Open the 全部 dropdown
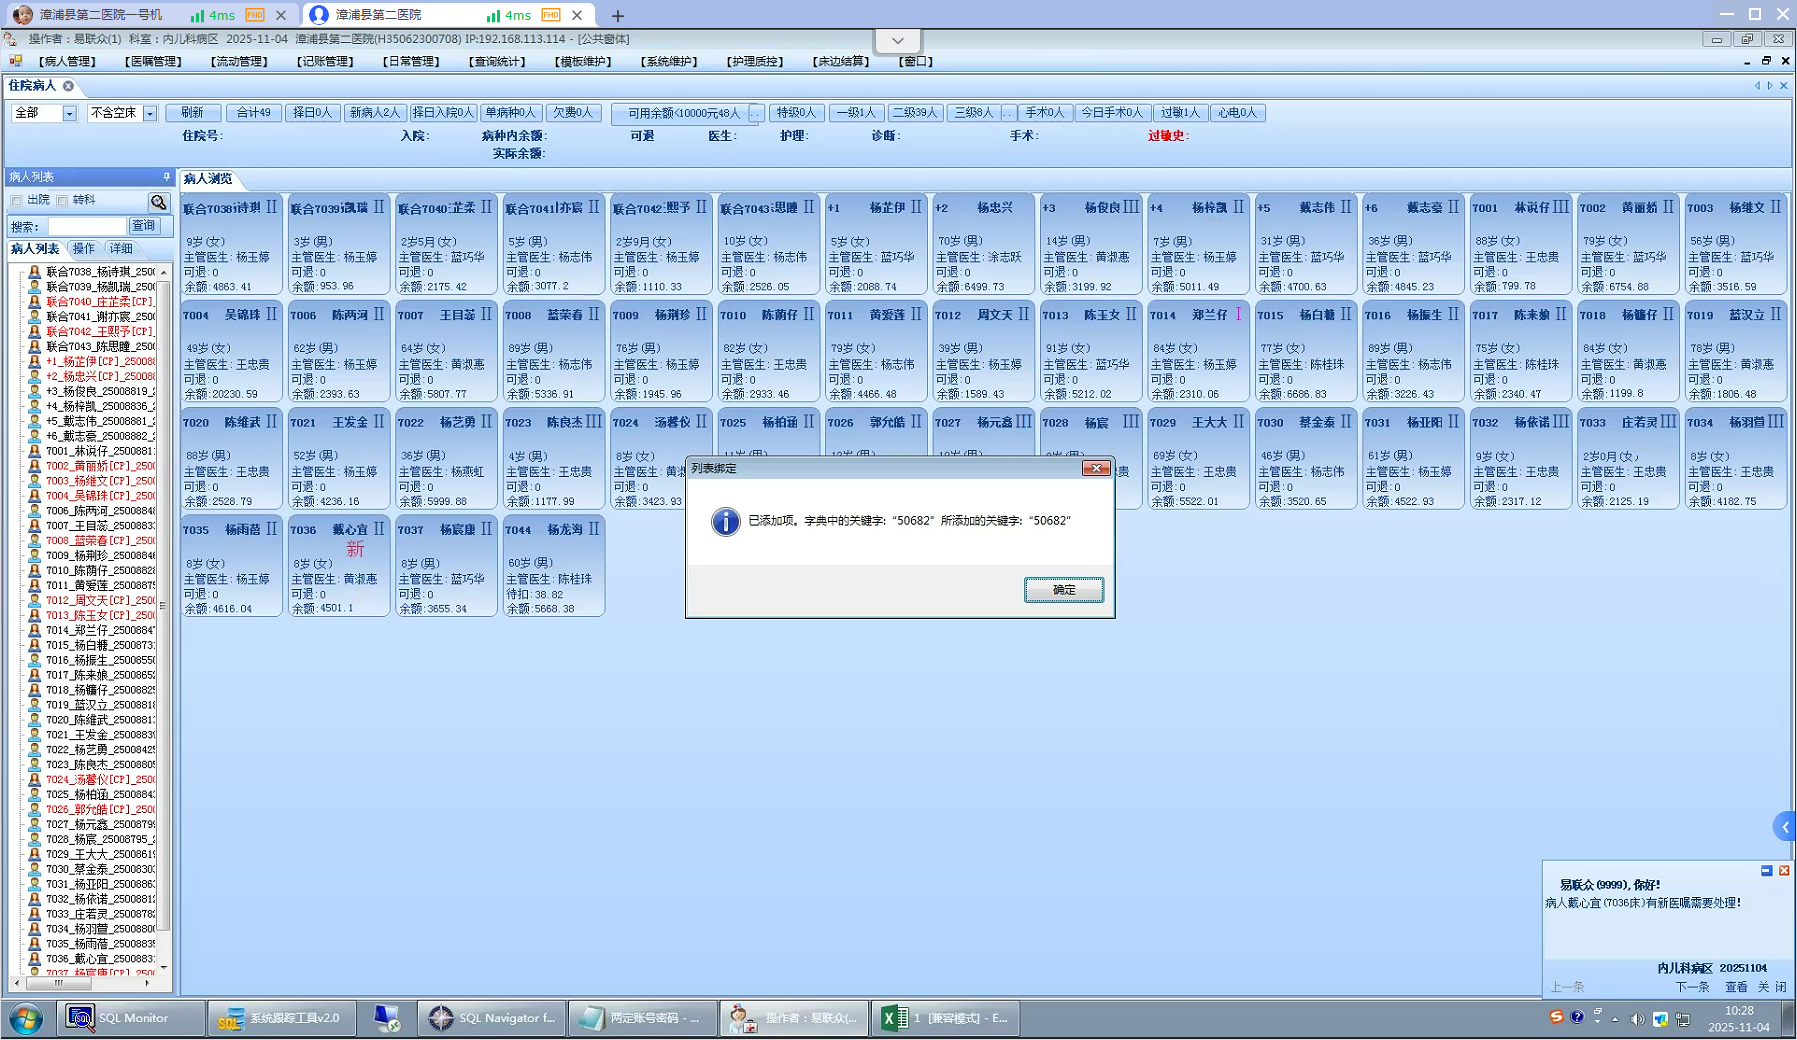 point(69,114)
